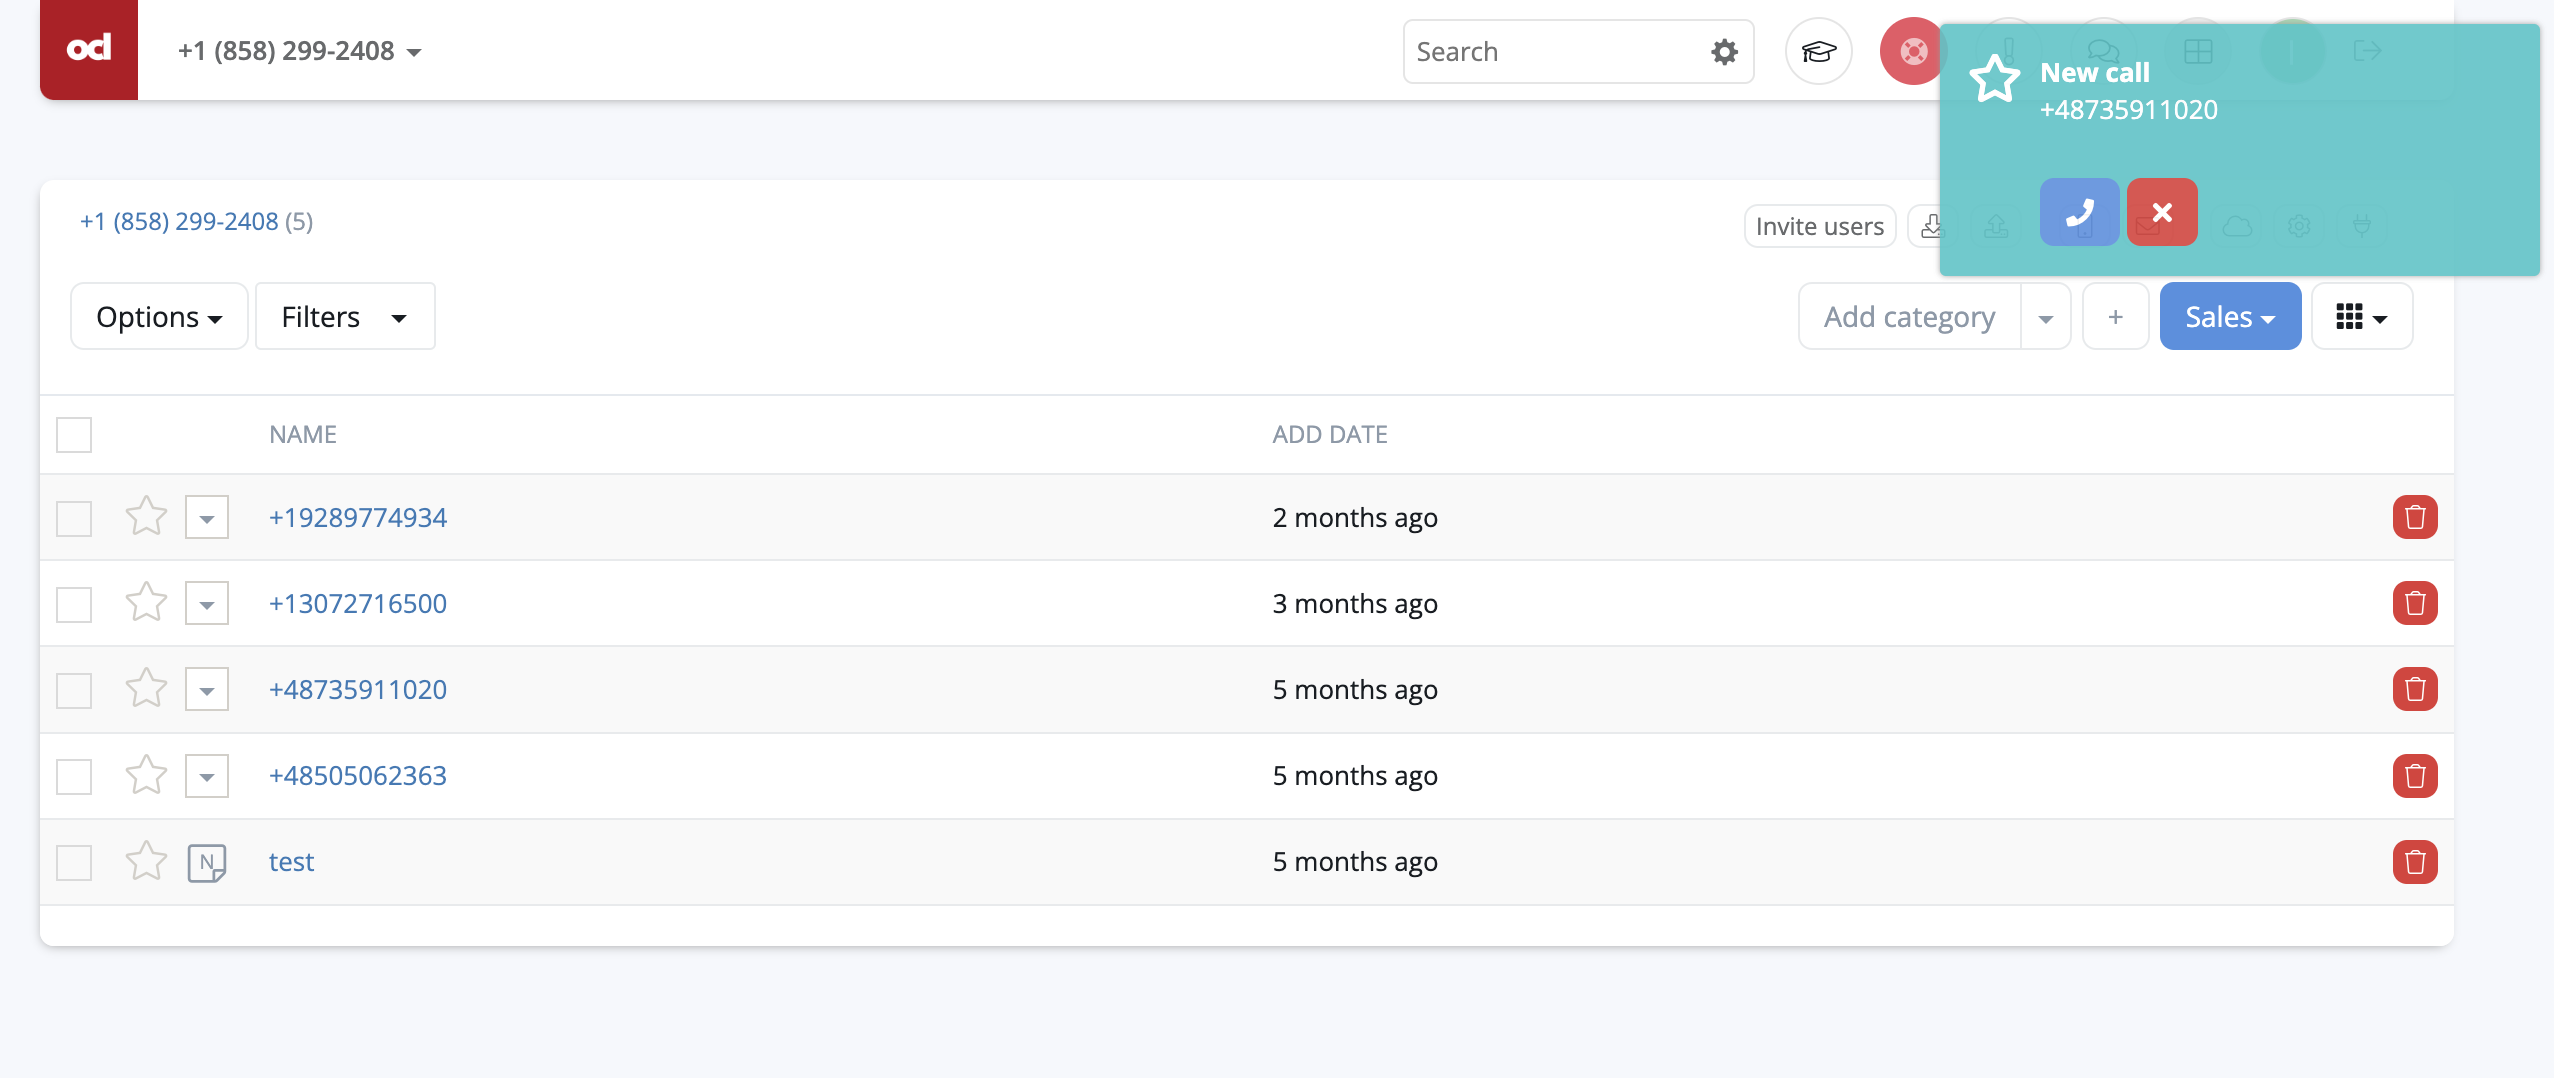Image resolution: width=2554 pixels, height=1078 pixels.
Task: Open the Filters dropdown
Action: coord(344,317)
